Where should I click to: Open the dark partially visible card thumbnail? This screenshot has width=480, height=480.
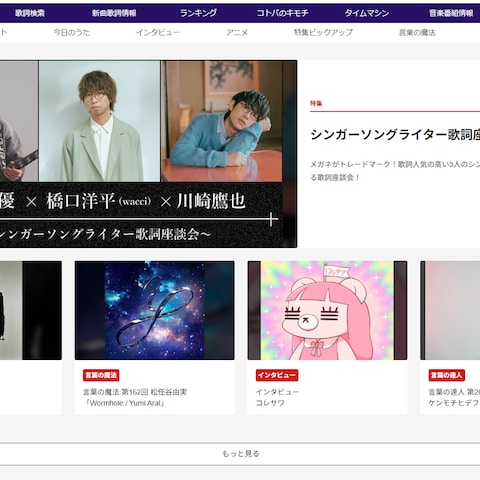pyautogui.click(x=31, y=310)
